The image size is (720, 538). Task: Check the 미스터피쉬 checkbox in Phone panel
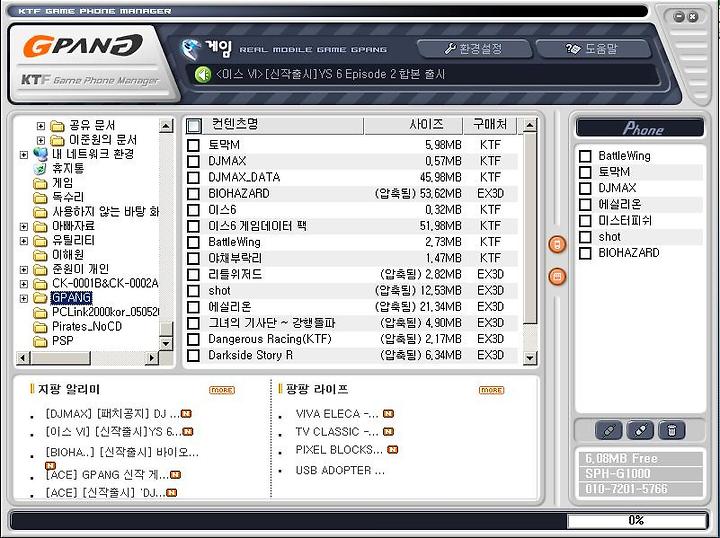(x=585, y=221)
